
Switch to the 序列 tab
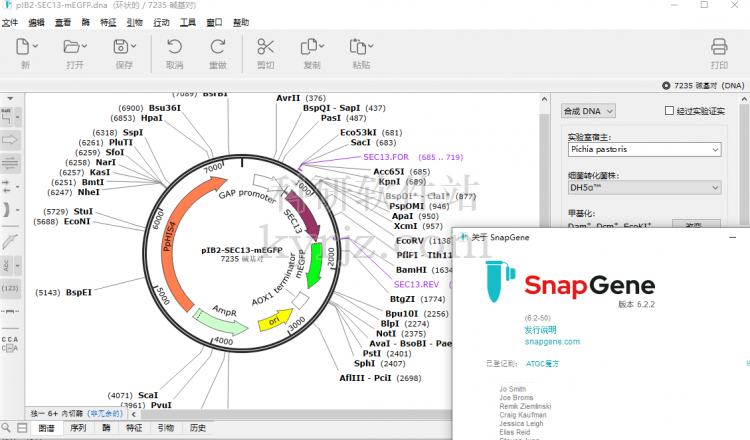pyautogui.click(x=78, y=428)
